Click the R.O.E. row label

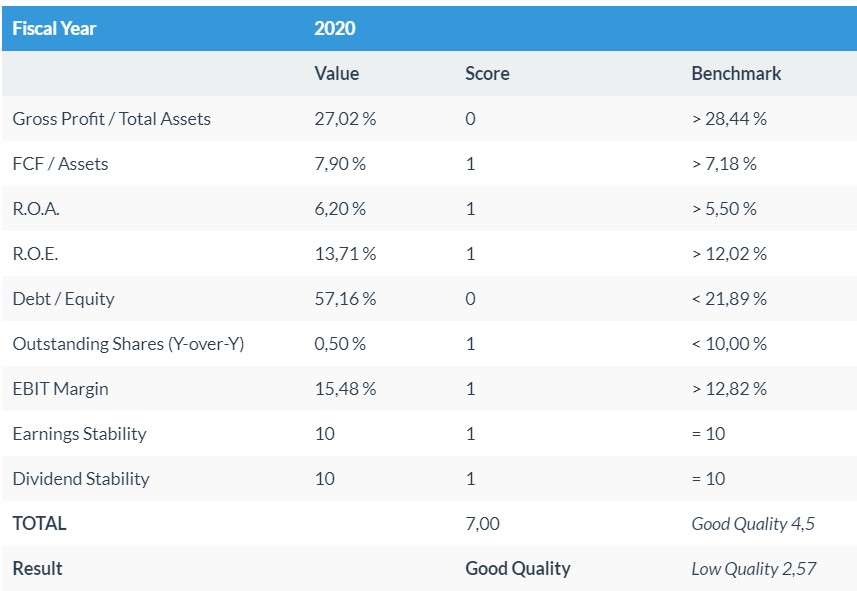pyautogui.click(x=35, y=254)
